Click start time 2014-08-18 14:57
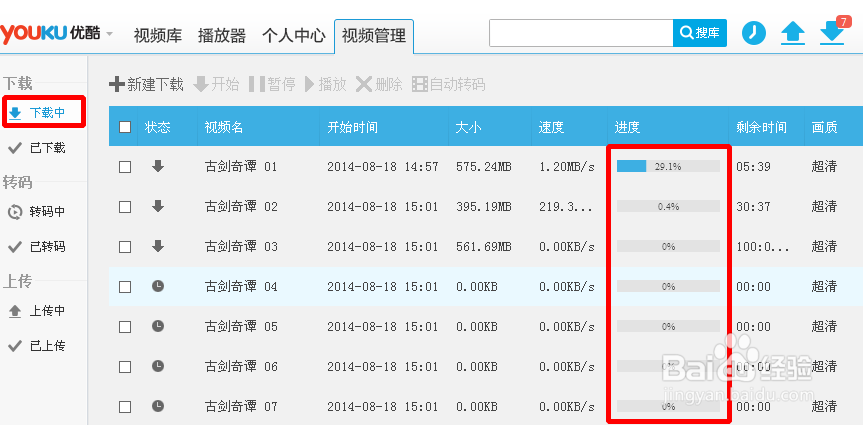Image resolution: width=863 pixels, height=425 pixels. (383, 167)
